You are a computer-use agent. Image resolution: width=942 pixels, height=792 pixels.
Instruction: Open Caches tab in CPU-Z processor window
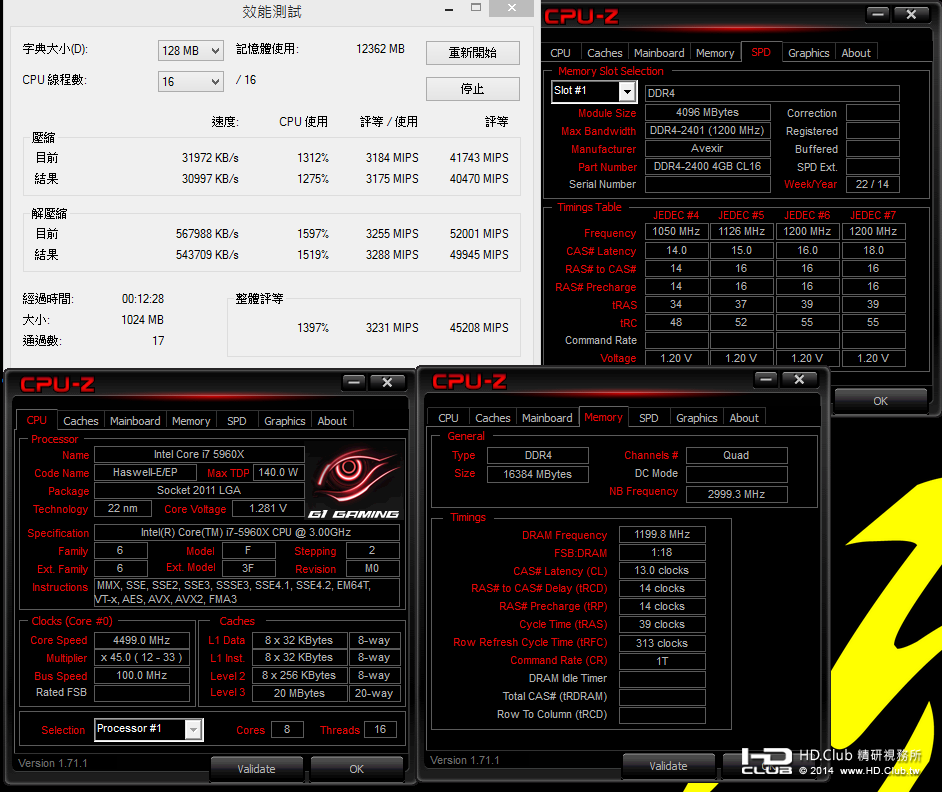click(81, 421)
